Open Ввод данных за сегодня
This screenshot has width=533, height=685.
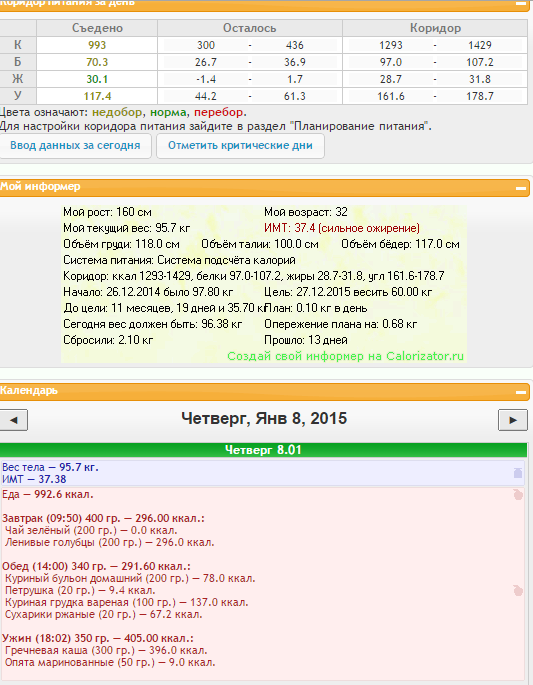(x=75, y=145)
